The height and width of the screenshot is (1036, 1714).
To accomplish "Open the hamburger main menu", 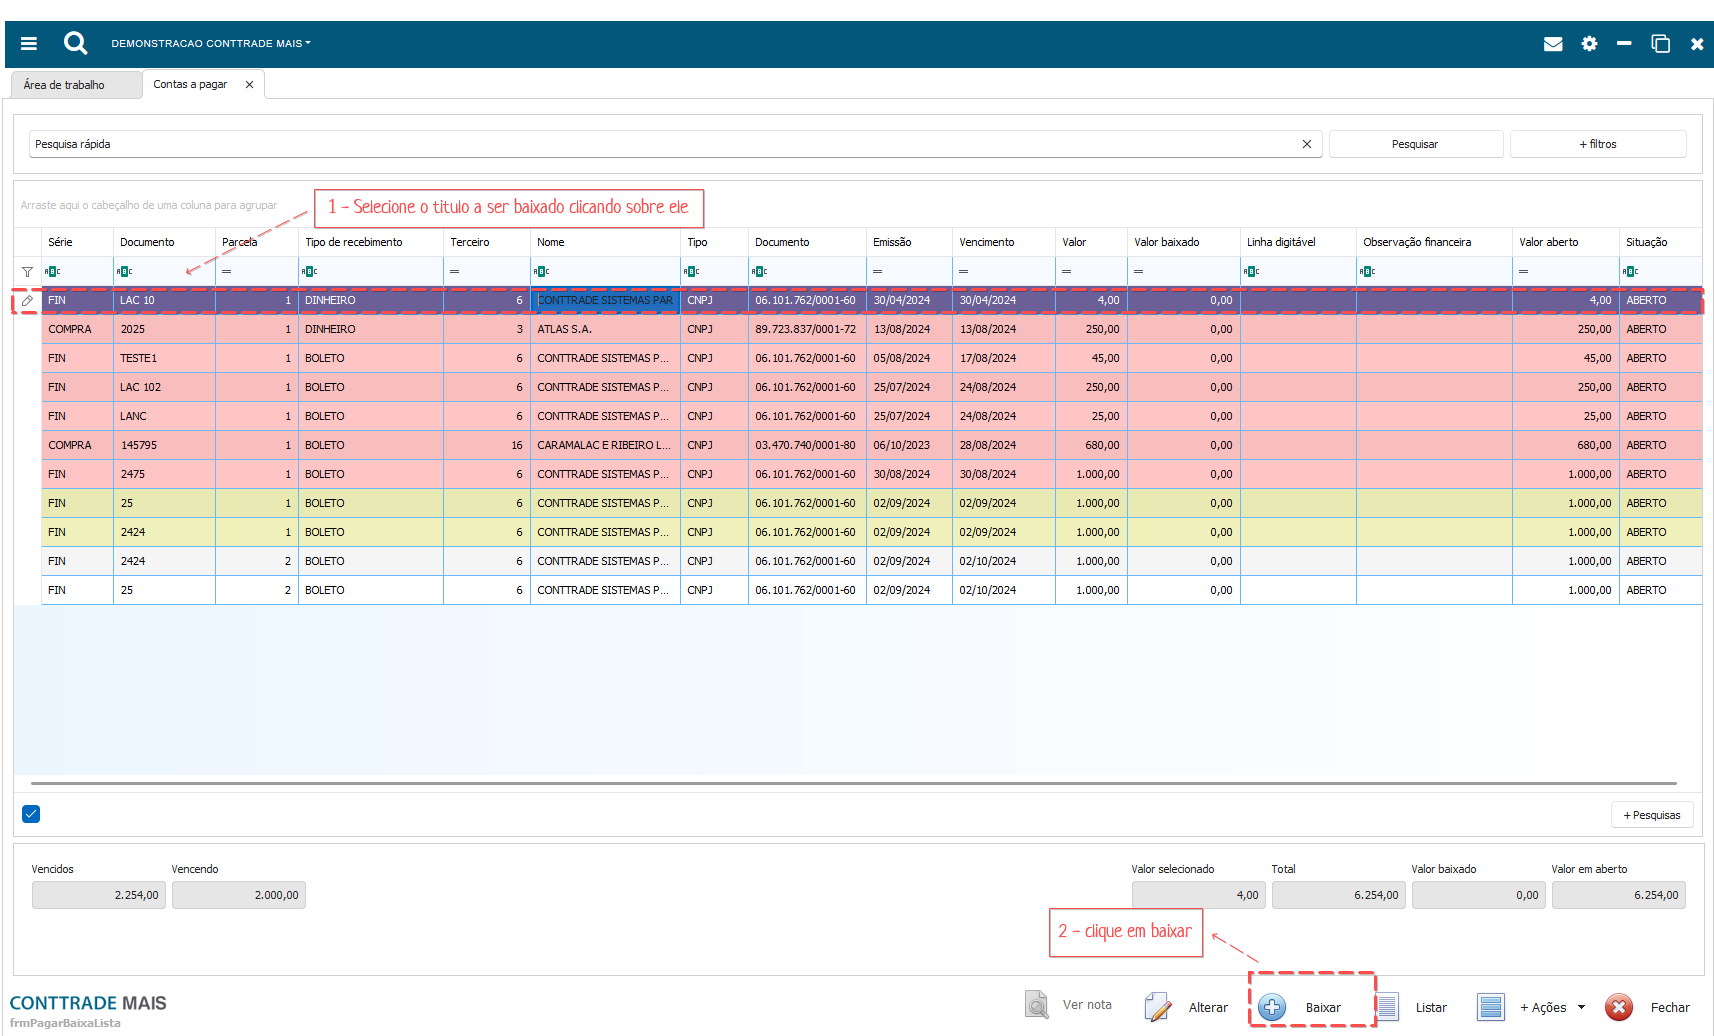I will click(29, 44).
